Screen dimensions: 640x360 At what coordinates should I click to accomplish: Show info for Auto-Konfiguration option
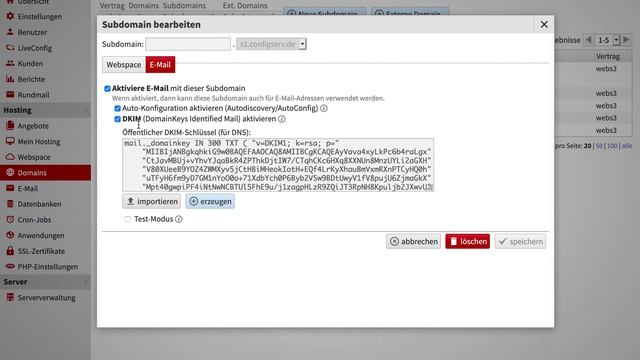tap(324, 108)
